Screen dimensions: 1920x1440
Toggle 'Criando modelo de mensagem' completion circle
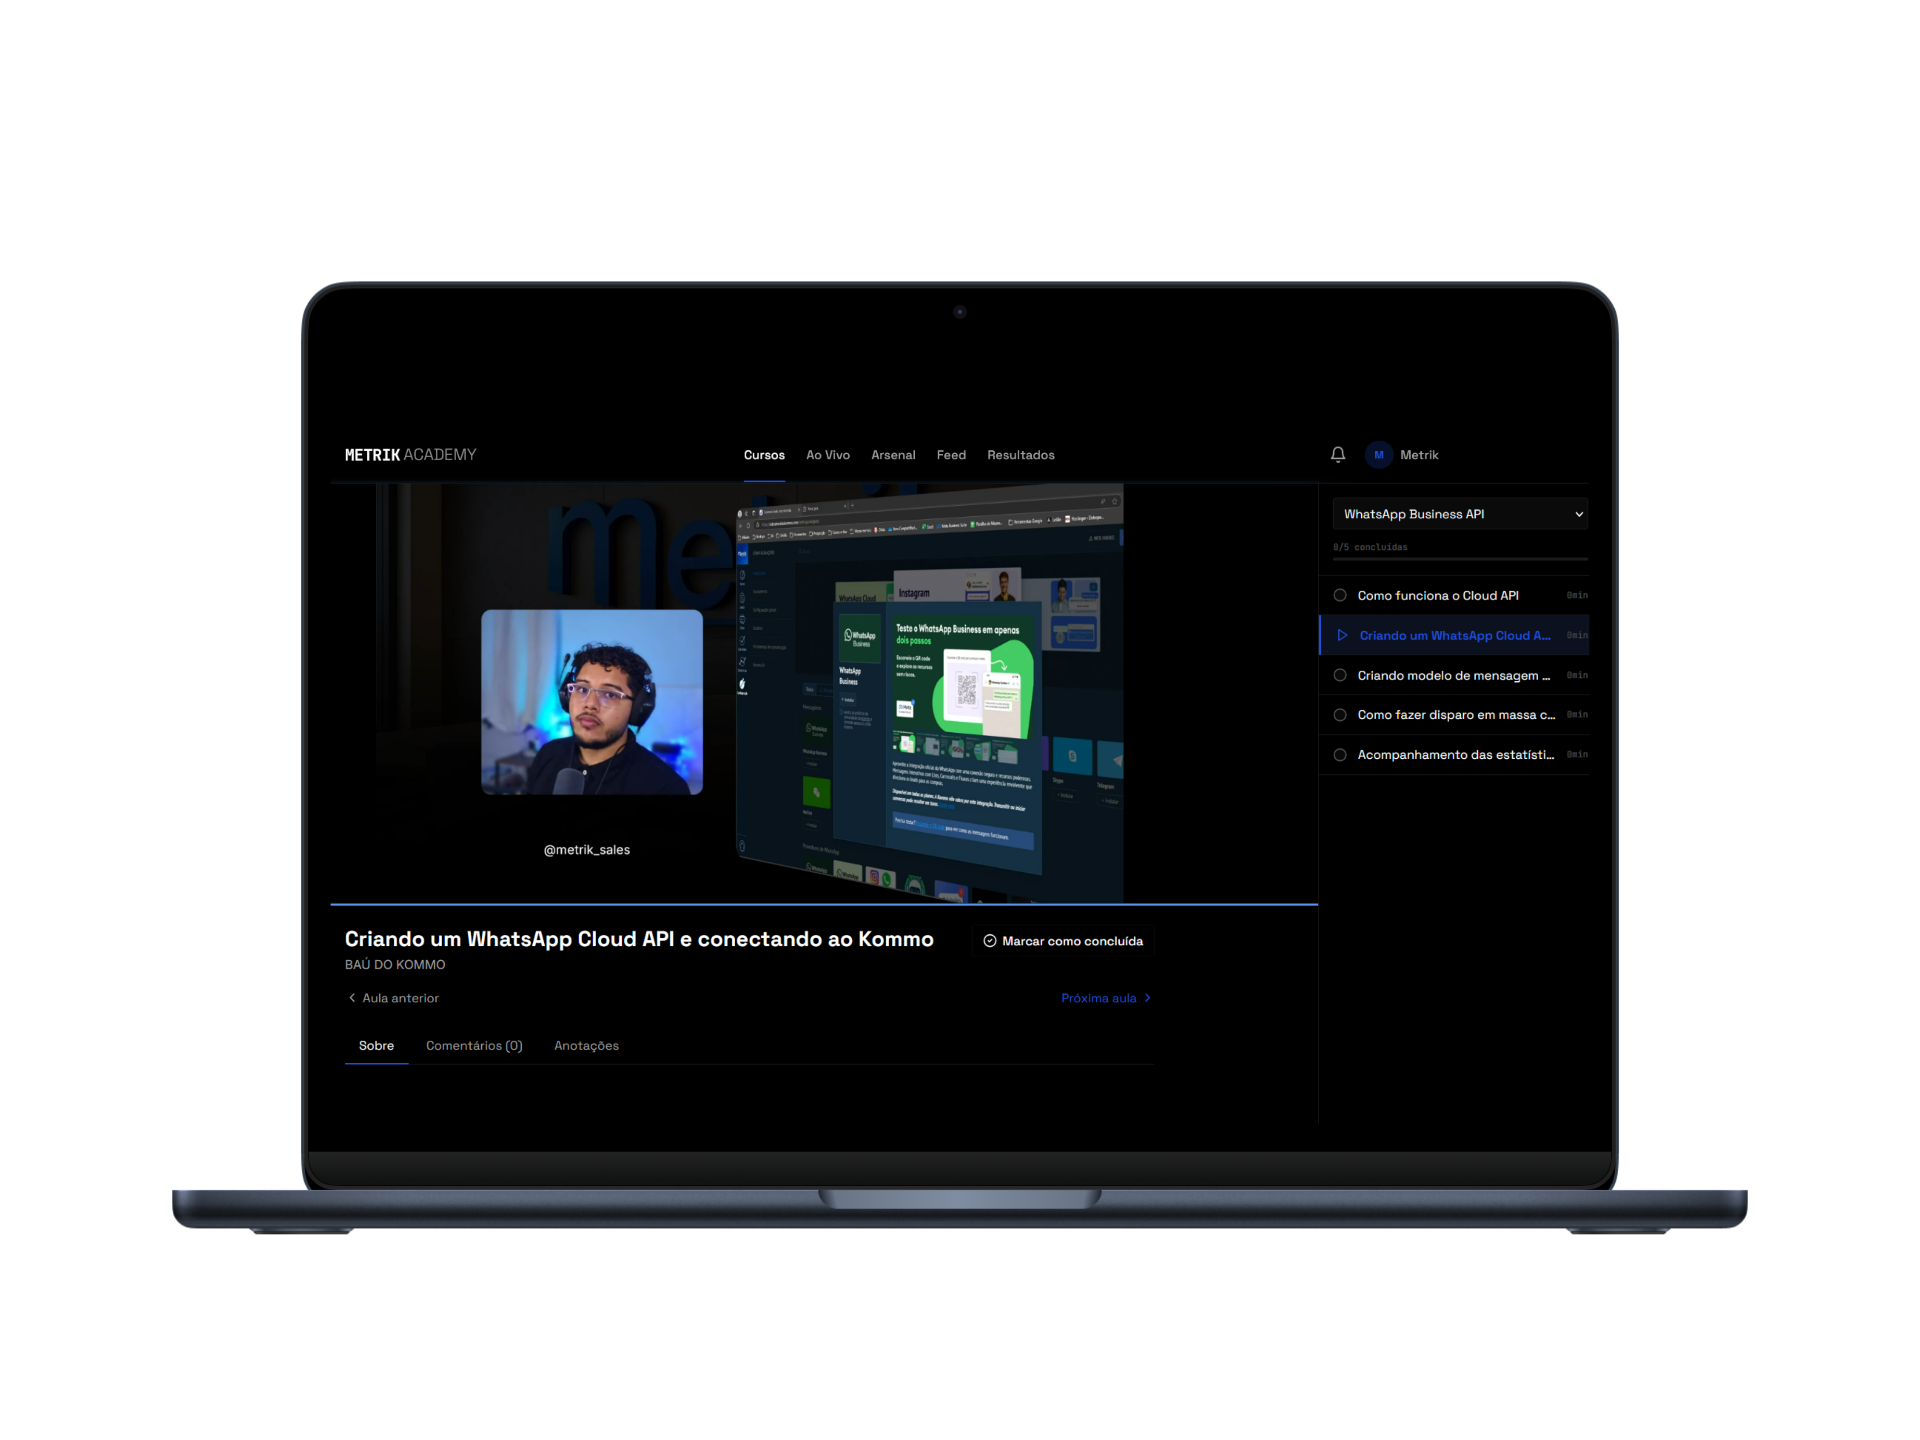[1340, 675]
